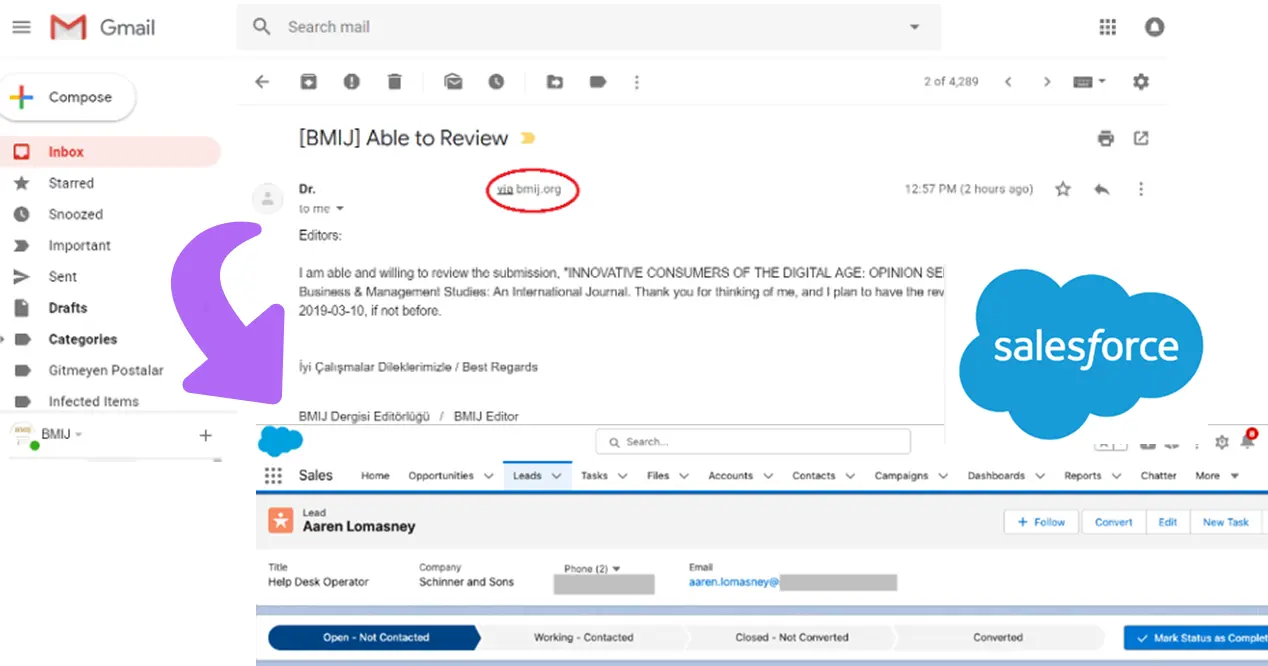
Task: Report this email as spam
Action: 351,82
